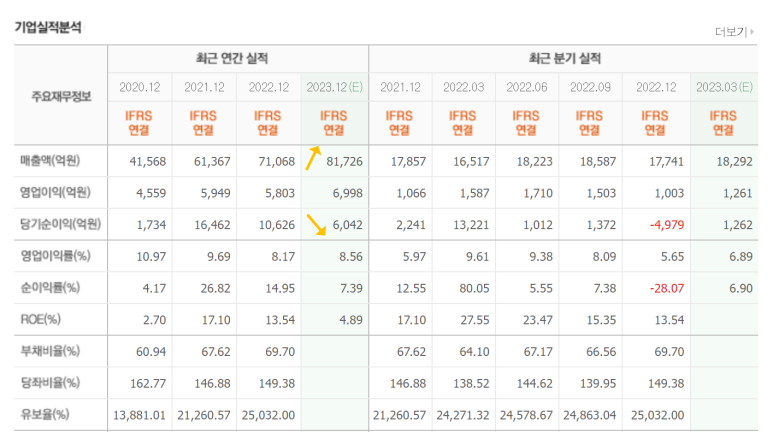Screen dimensions: 773x432
Task: Open the 더보기 link
Action: click(x=731, y=32)
